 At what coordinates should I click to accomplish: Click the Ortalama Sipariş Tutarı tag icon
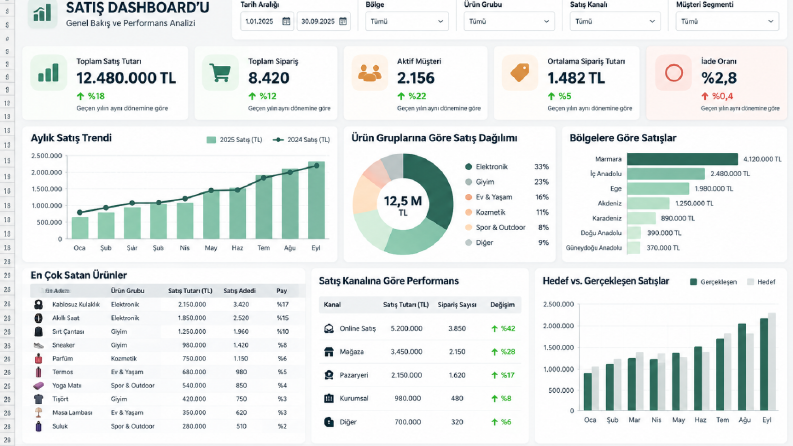pyautogui.click(x=520, y=73)
